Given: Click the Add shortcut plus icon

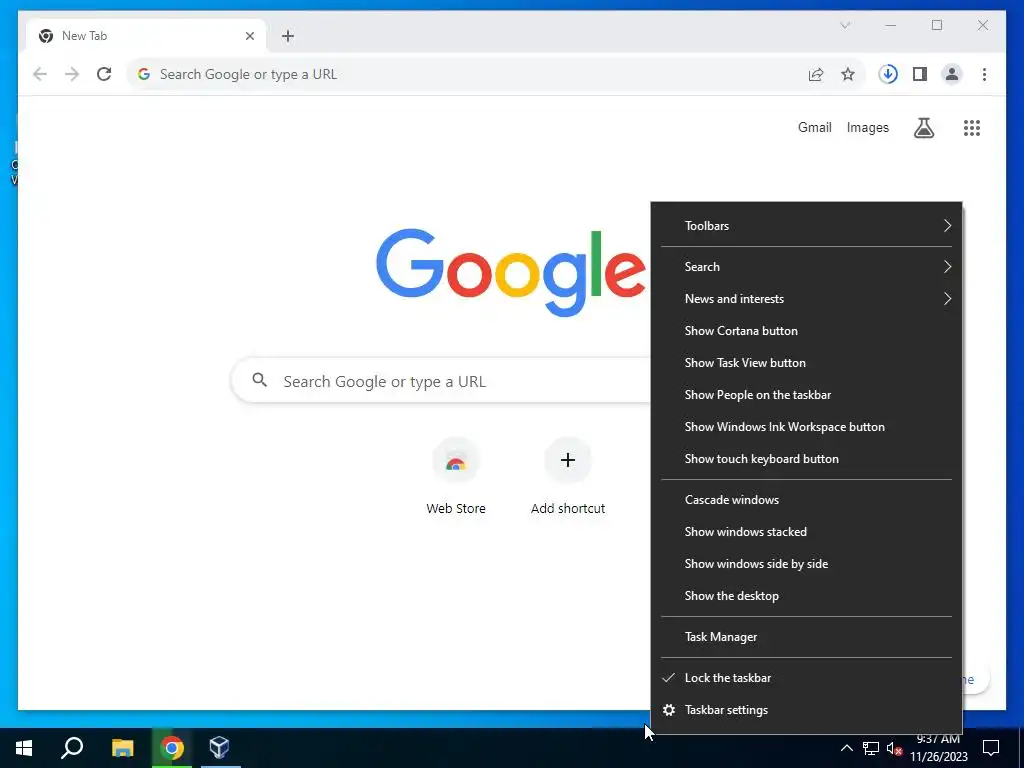Looking at the screenshot, I should click(x=568, y=461).
